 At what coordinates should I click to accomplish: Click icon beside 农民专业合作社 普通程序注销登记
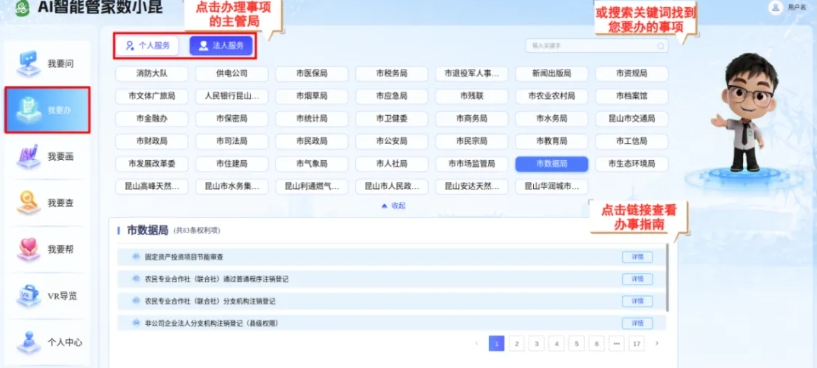137,279
